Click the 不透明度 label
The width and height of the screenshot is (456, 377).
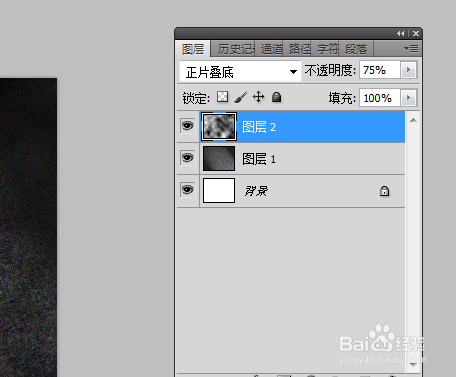(x=330, y=70)
